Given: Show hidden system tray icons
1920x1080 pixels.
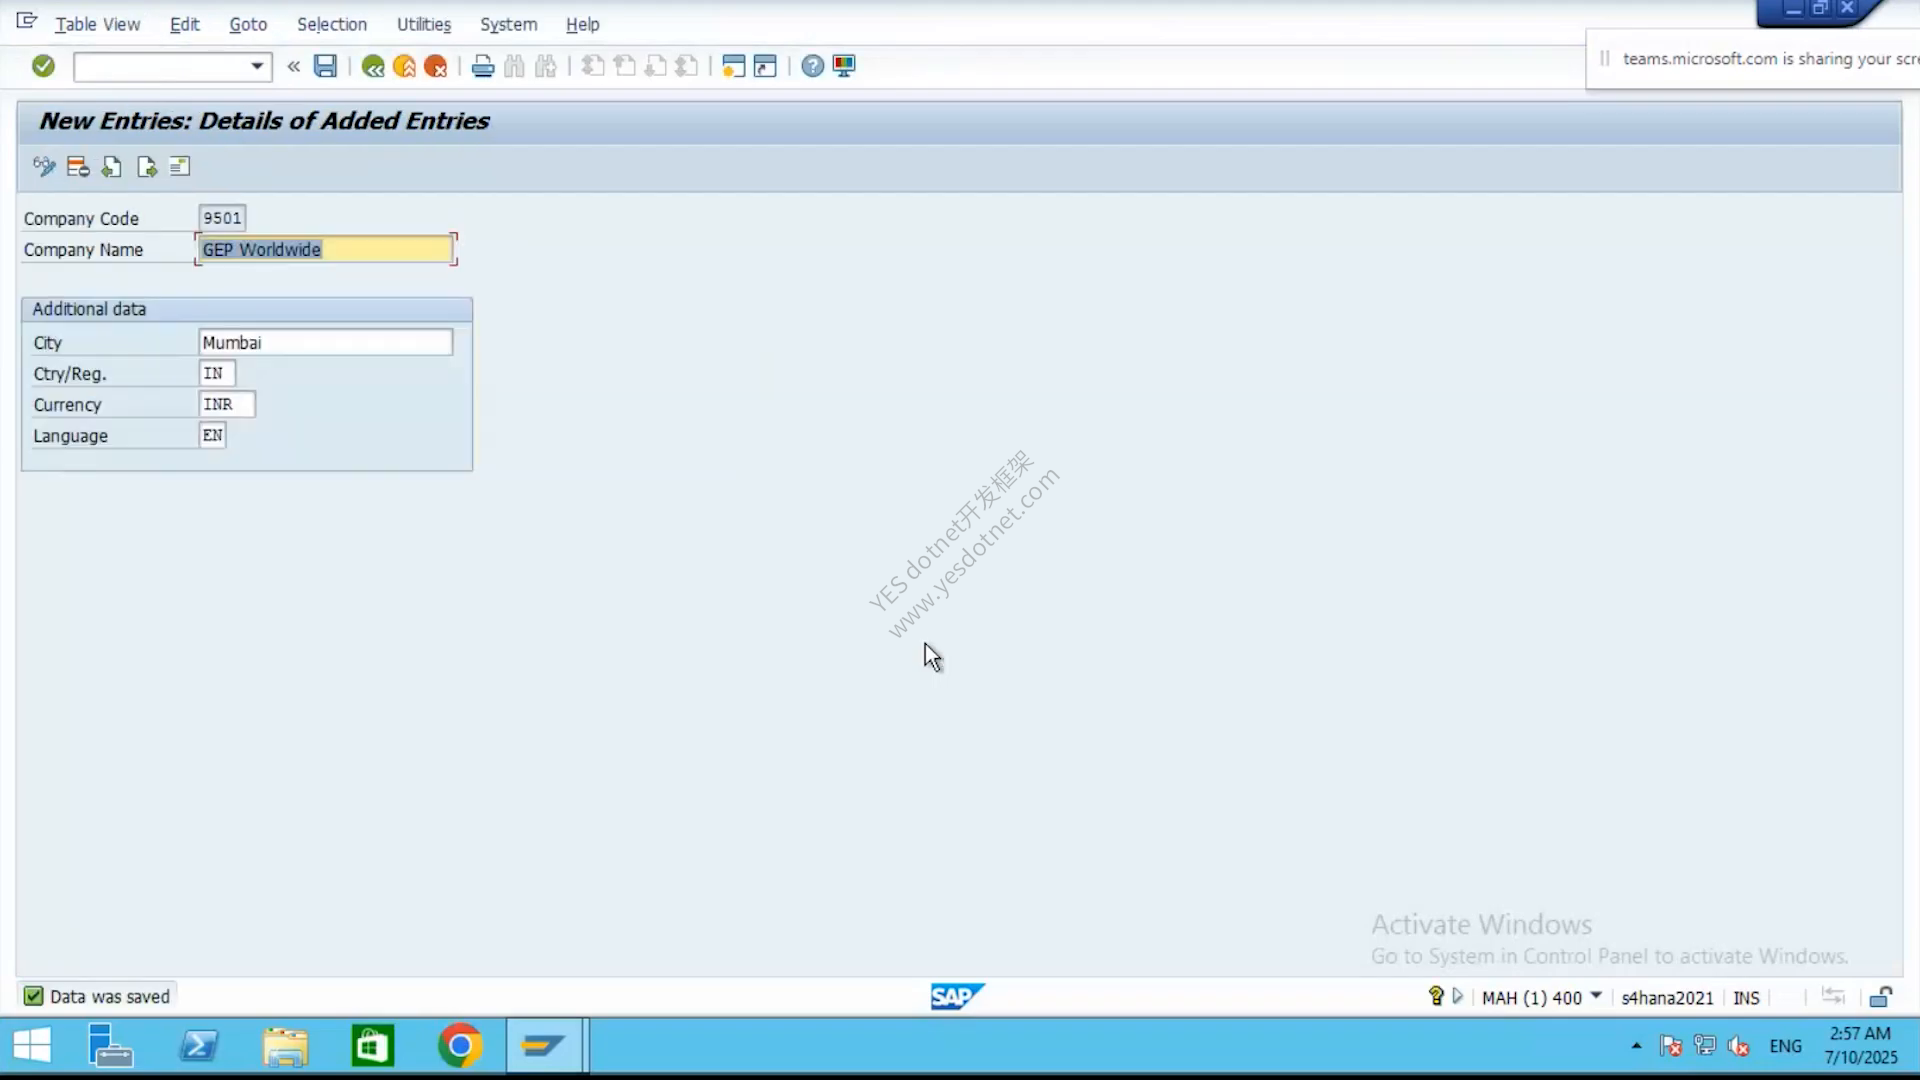Looking at the screenshot, I should [1636, 1046].
